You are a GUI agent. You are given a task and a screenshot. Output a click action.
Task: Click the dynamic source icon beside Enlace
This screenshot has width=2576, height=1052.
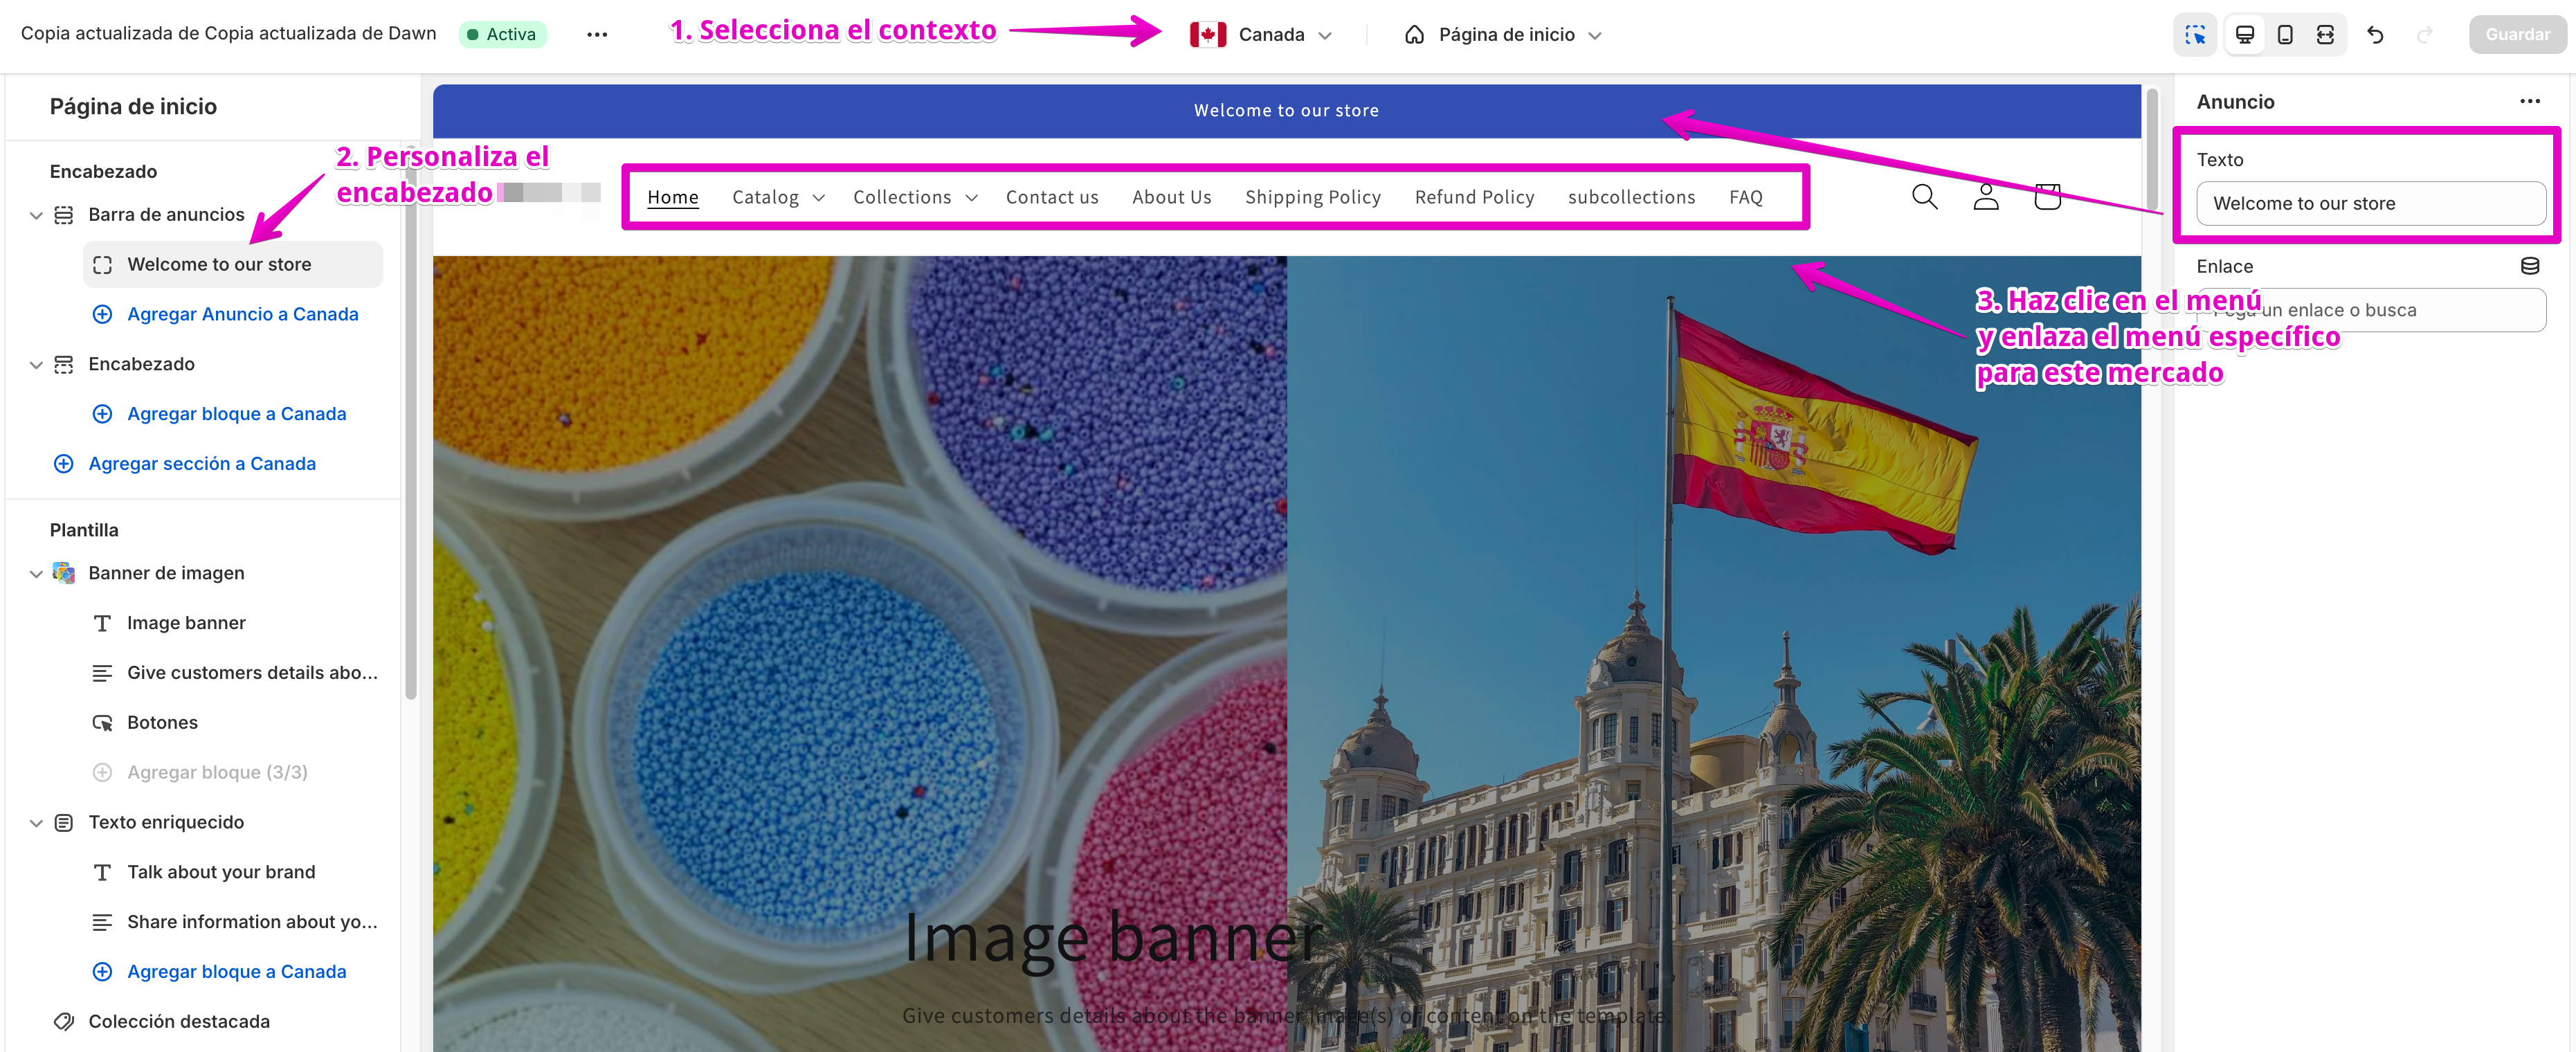point(2529,266)
